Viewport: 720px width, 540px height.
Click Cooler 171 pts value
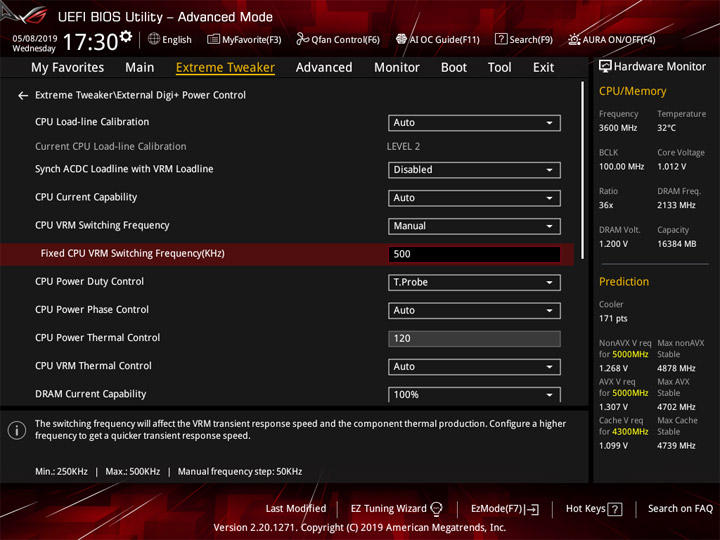pos(613,319)
